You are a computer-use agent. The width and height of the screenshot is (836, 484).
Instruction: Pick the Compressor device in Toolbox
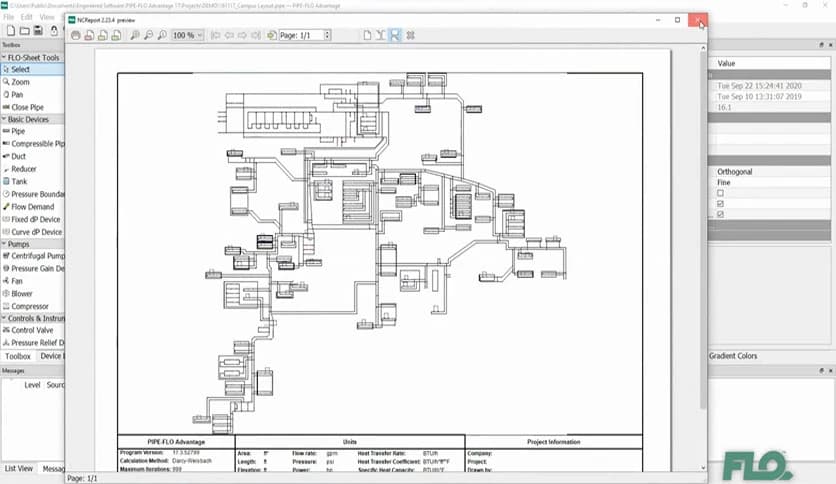pos(32,306)
